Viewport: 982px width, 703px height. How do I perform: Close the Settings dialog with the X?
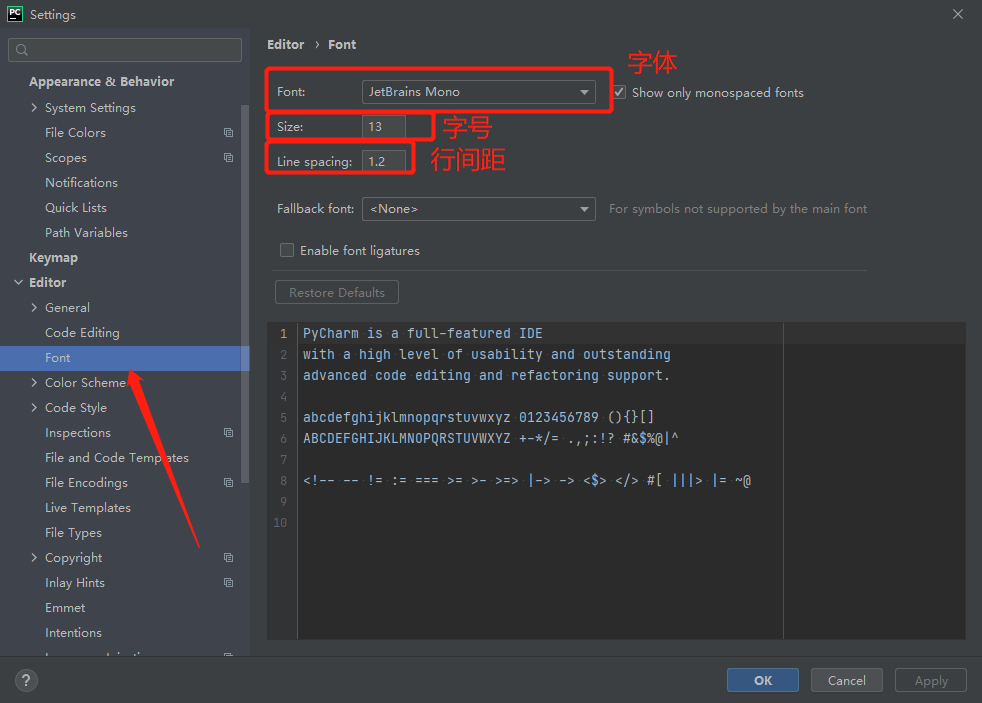tap(958, 14)
